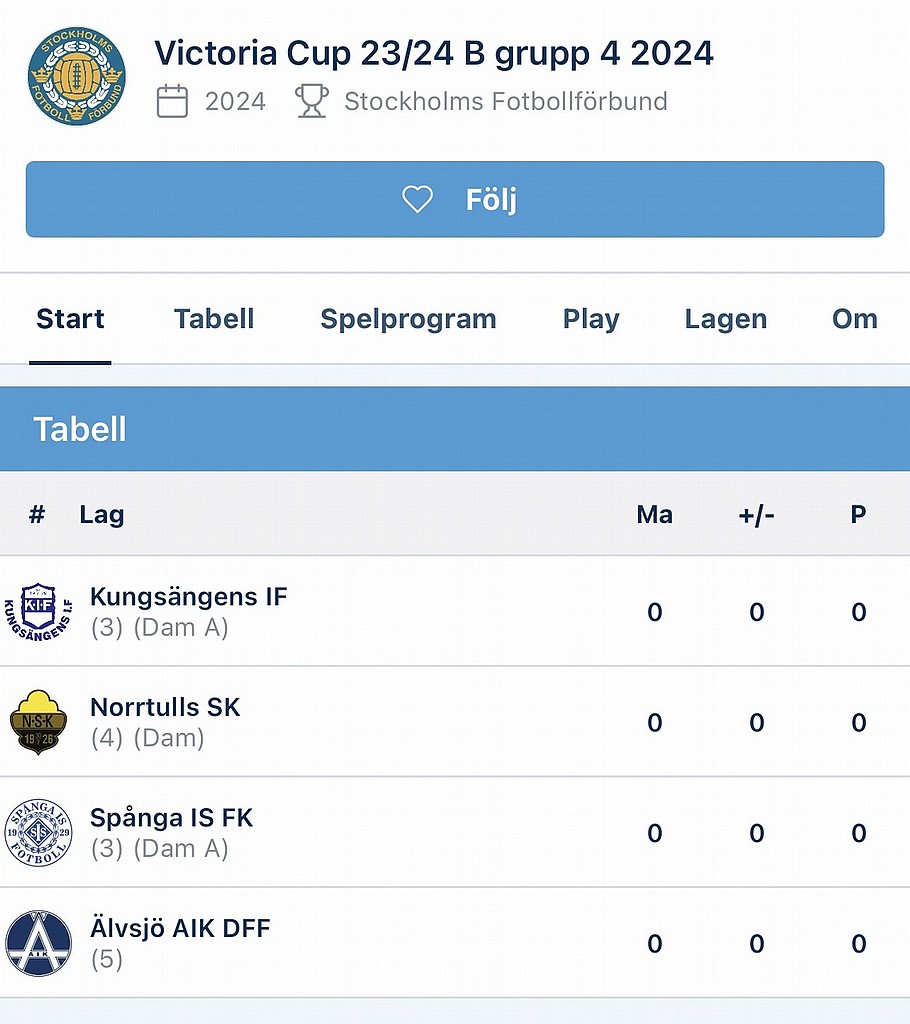Click the Stockholms Fotbollförbund logo
The image size is (910, 1024).
pos(77,77)
